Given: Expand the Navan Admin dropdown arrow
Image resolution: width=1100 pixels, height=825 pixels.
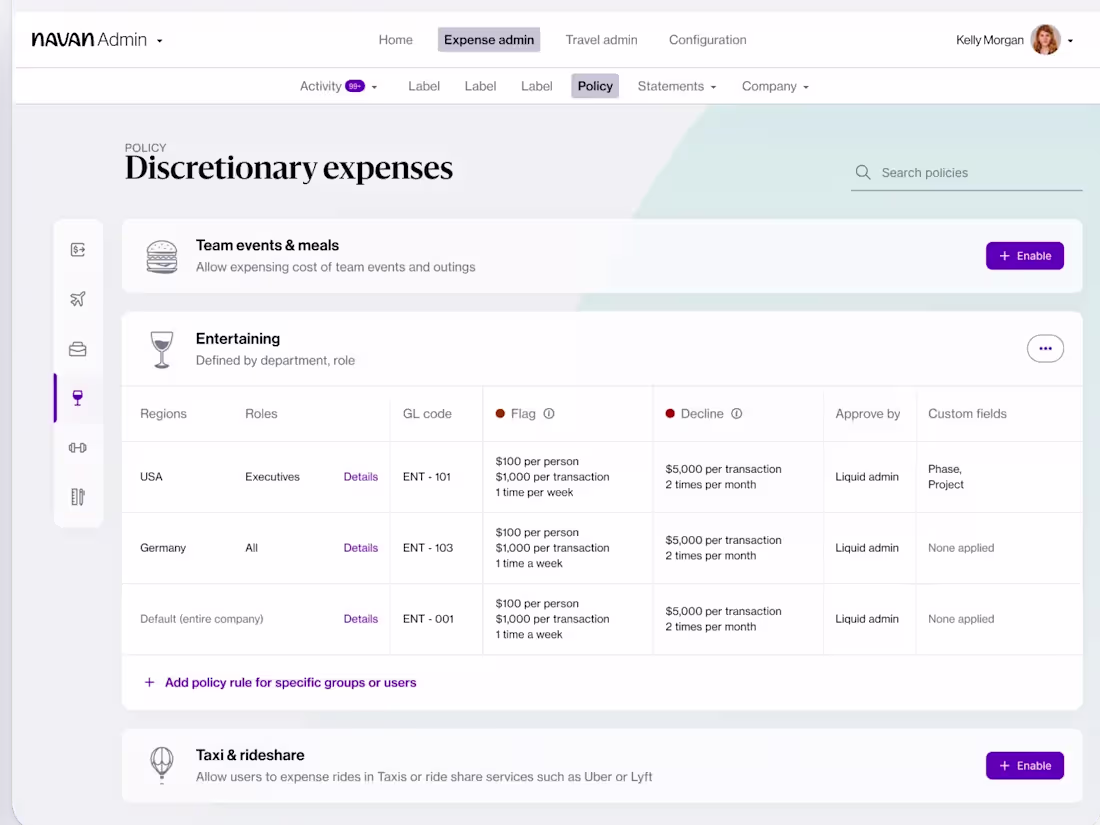Looking at the screenshot, I should coord(160,41).
